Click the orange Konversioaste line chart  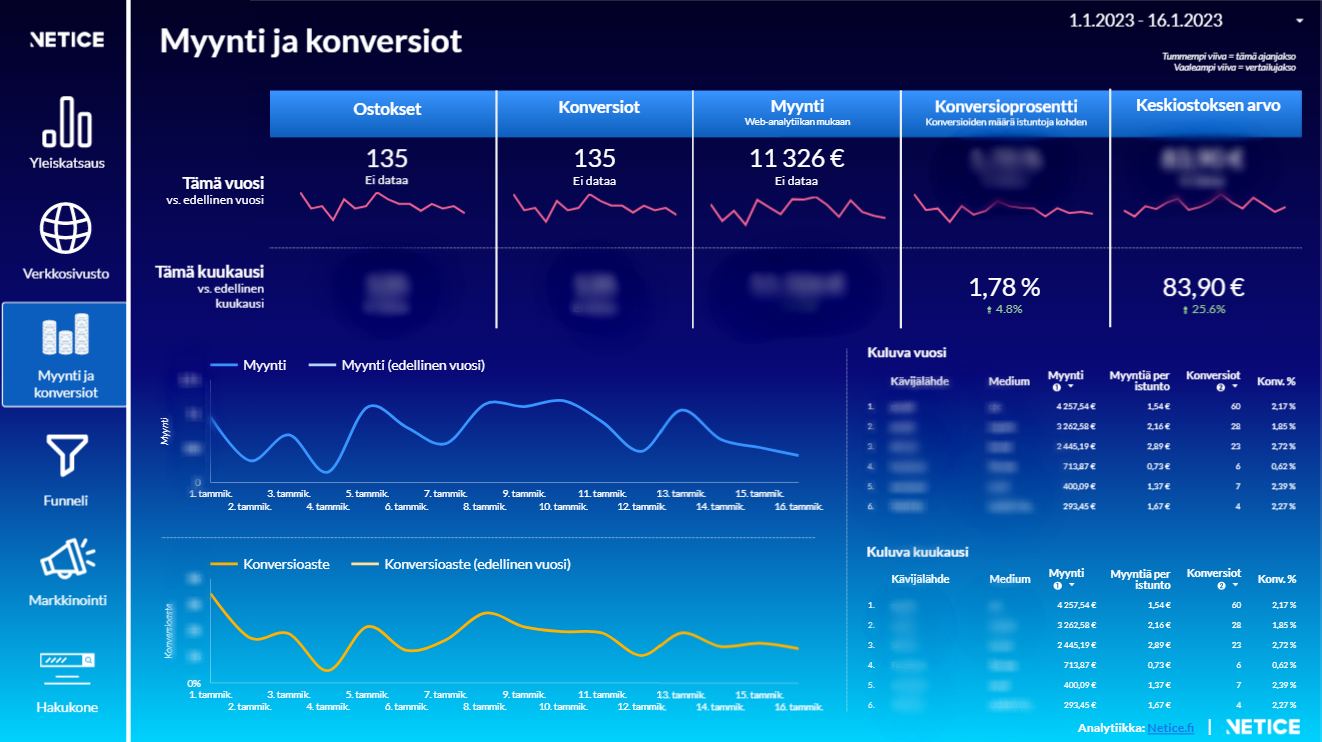(x=504, y=630)
